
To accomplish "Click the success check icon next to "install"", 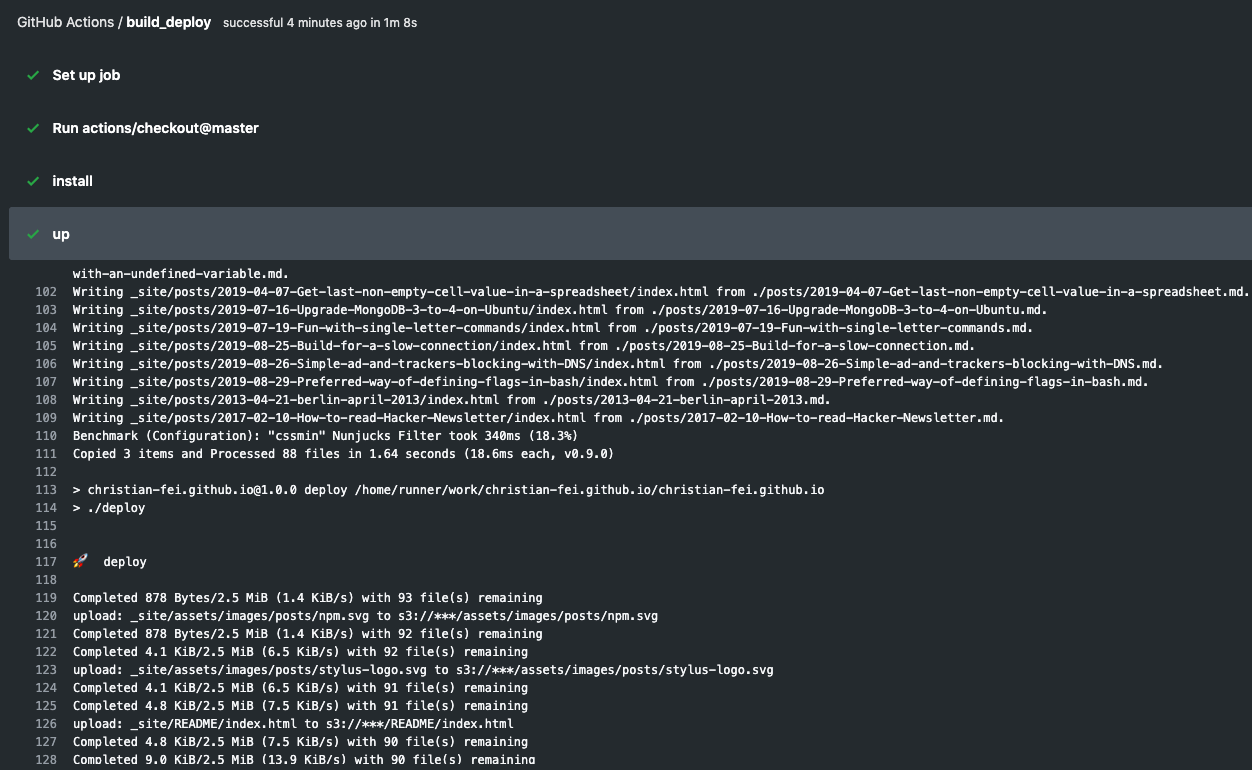I will [x=33, y=181].
